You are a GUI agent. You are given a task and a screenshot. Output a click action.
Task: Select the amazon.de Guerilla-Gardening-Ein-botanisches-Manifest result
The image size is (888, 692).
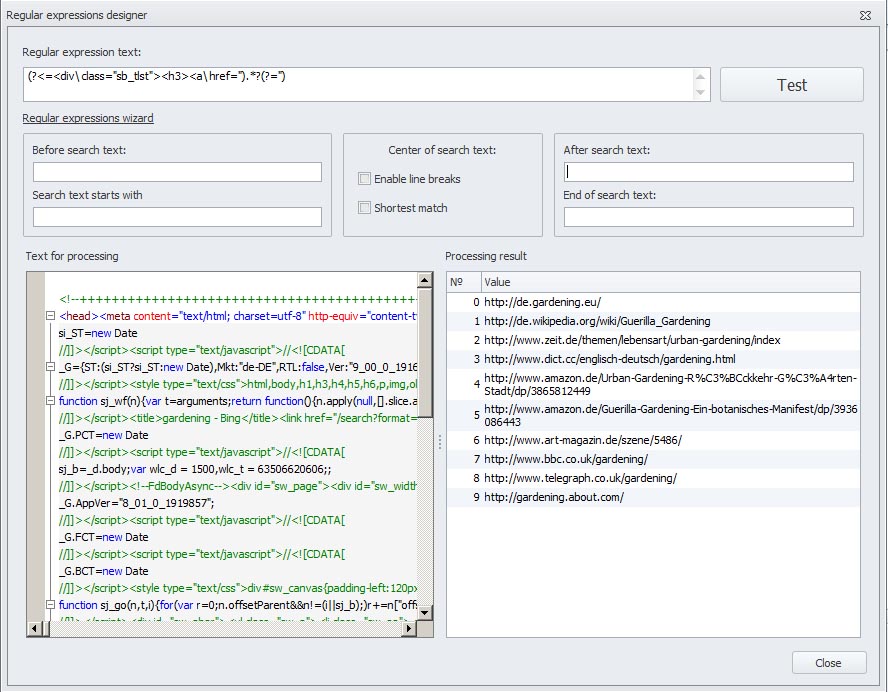pos(654,416)
